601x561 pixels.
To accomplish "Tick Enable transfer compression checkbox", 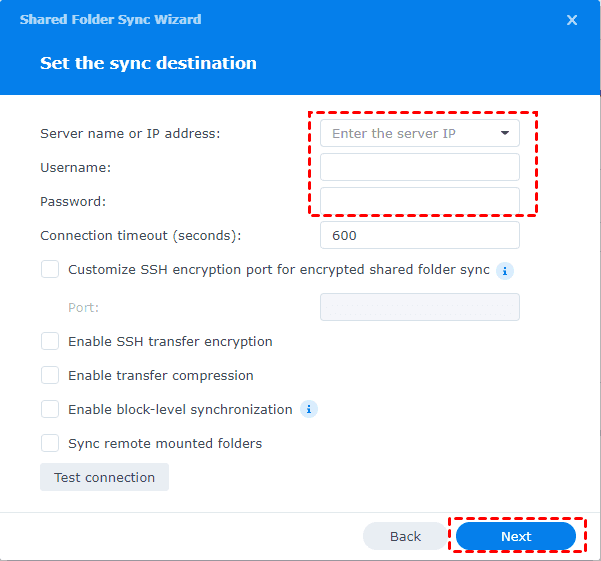I will tap(50, 375).
